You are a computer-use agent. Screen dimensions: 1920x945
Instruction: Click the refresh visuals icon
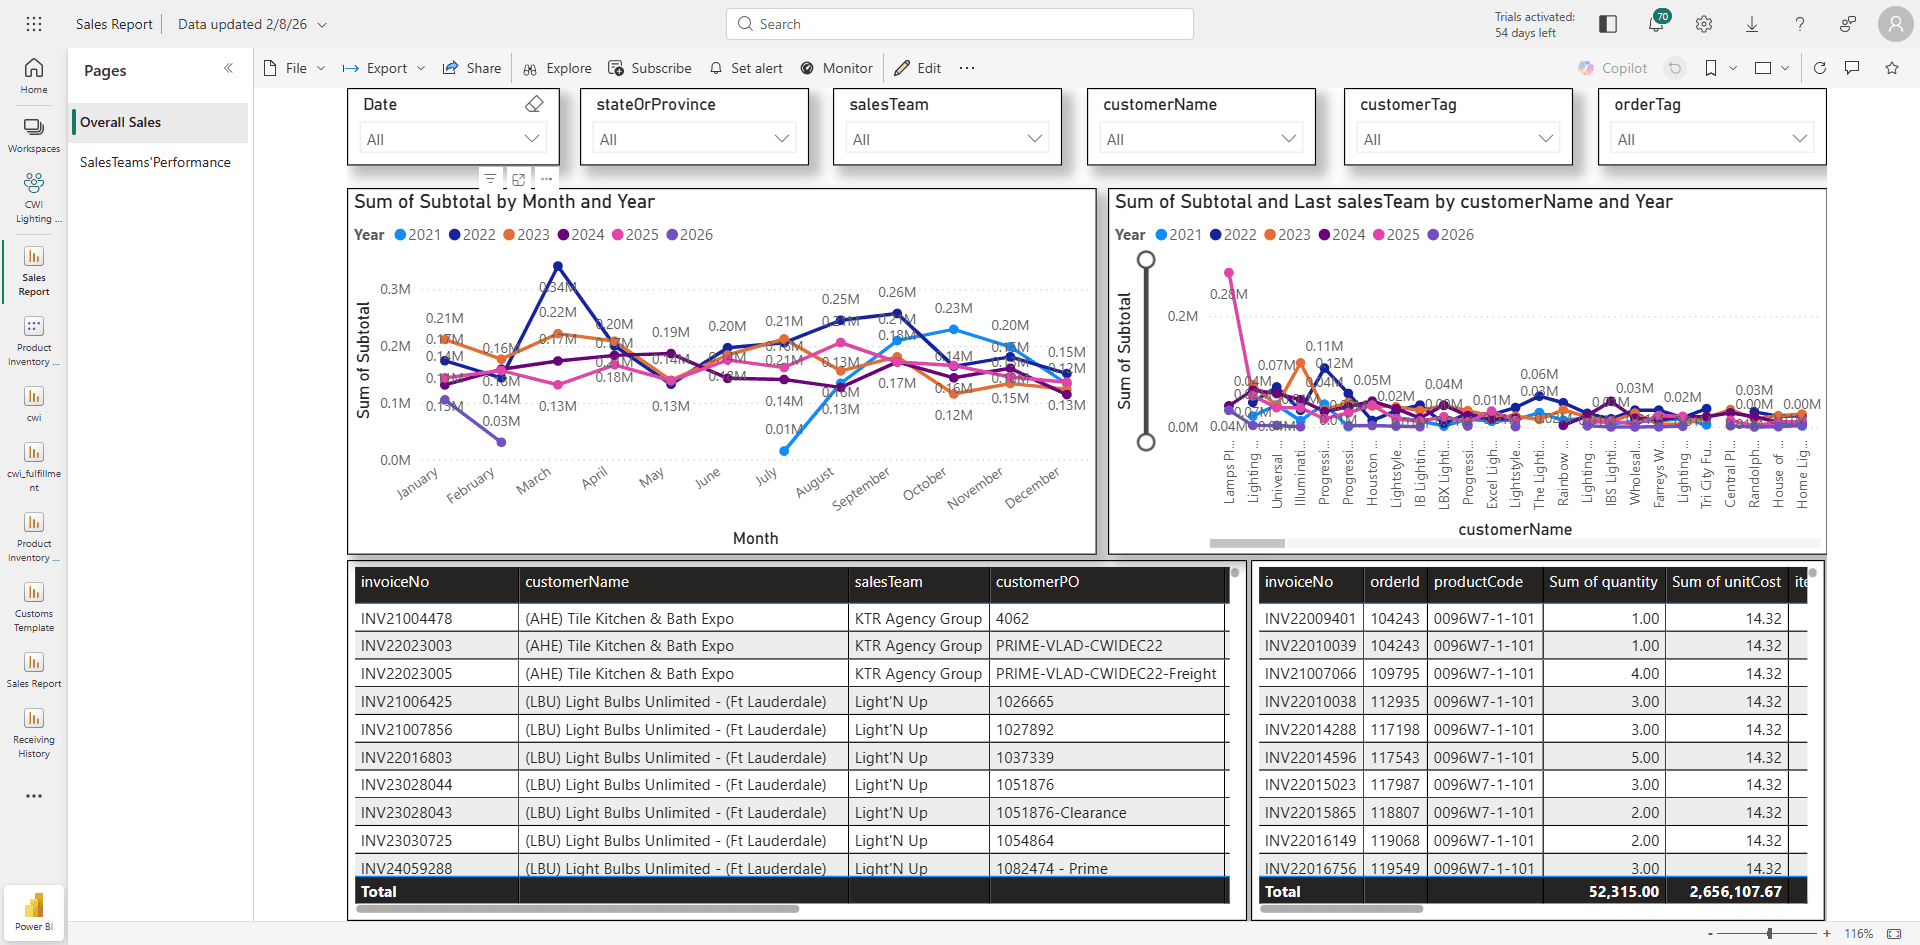tap(1820, 68)
